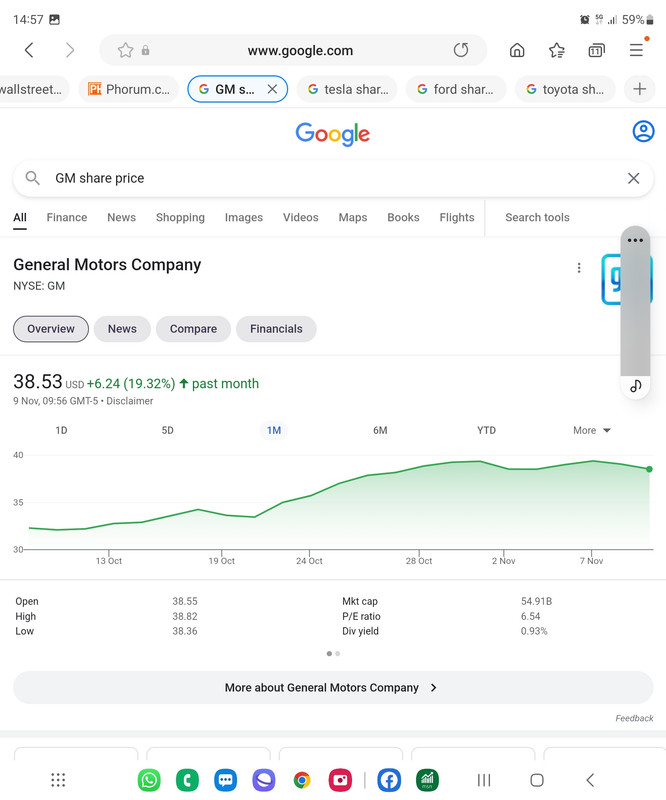The width and height of the screenshot is (666, 800).
Task: Expand More about General Motors Company
Action: tap(333, 687)
